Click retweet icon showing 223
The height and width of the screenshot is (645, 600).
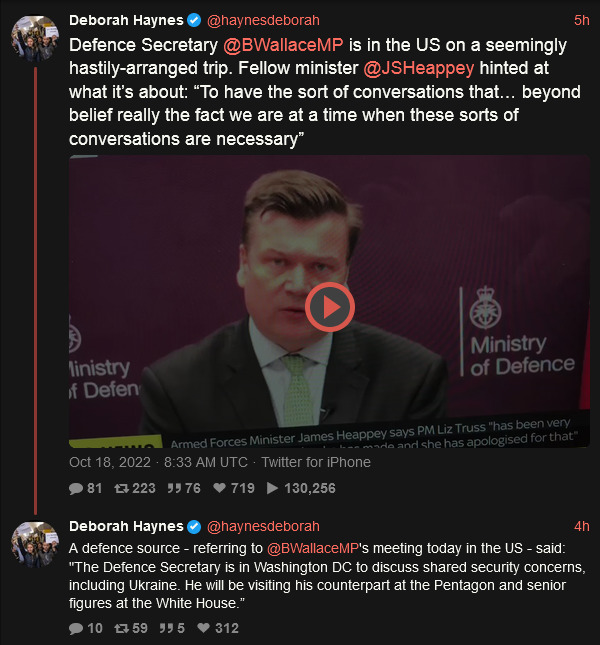[121, 488]
